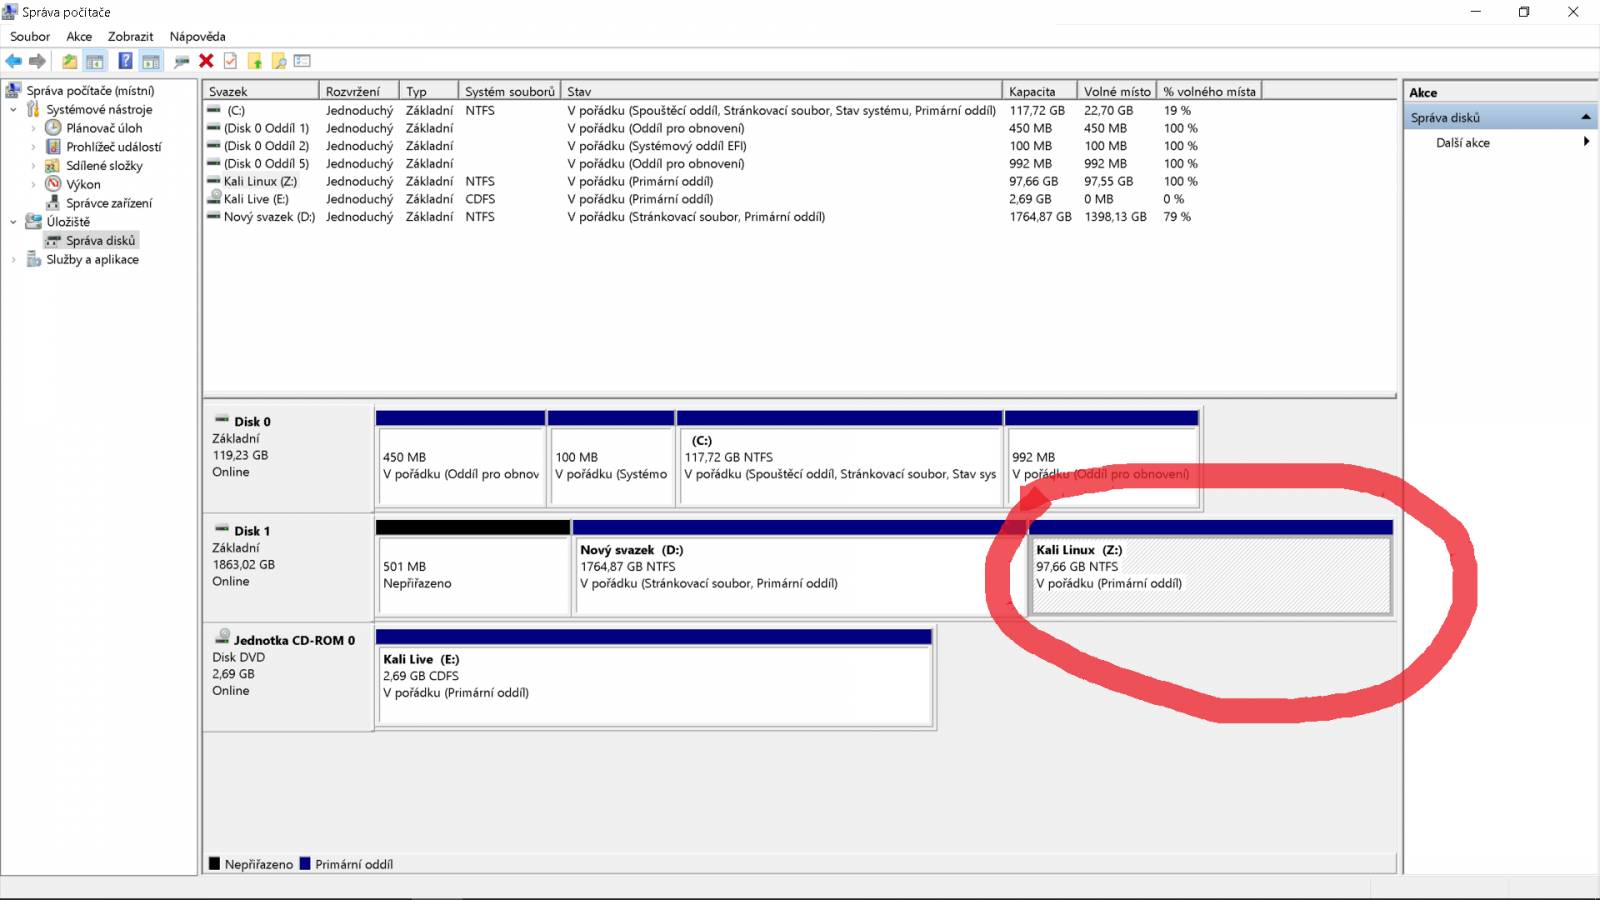Select the Nový svazek (D:) volume row
1600x900 pixels.
800,216
